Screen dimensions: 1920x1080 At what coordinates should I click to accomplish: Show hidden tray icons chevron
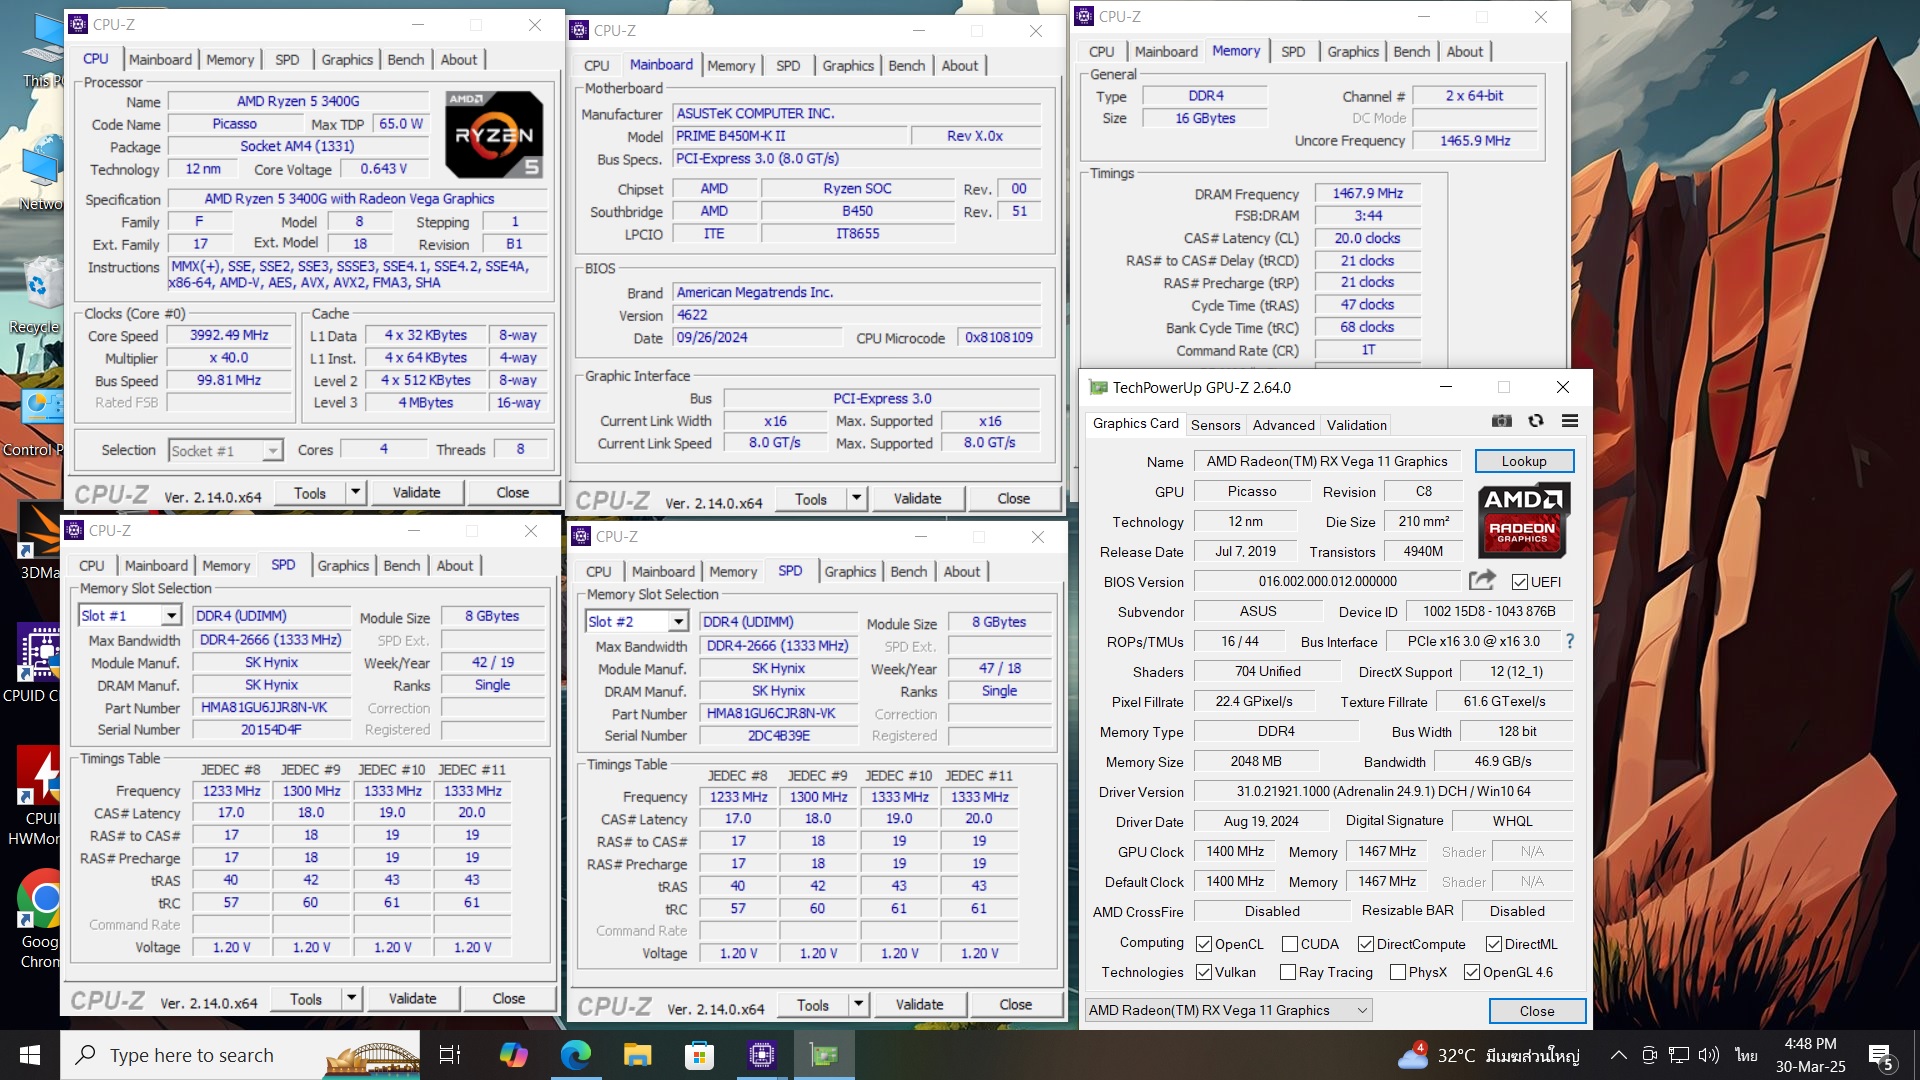(1618, 1055)
